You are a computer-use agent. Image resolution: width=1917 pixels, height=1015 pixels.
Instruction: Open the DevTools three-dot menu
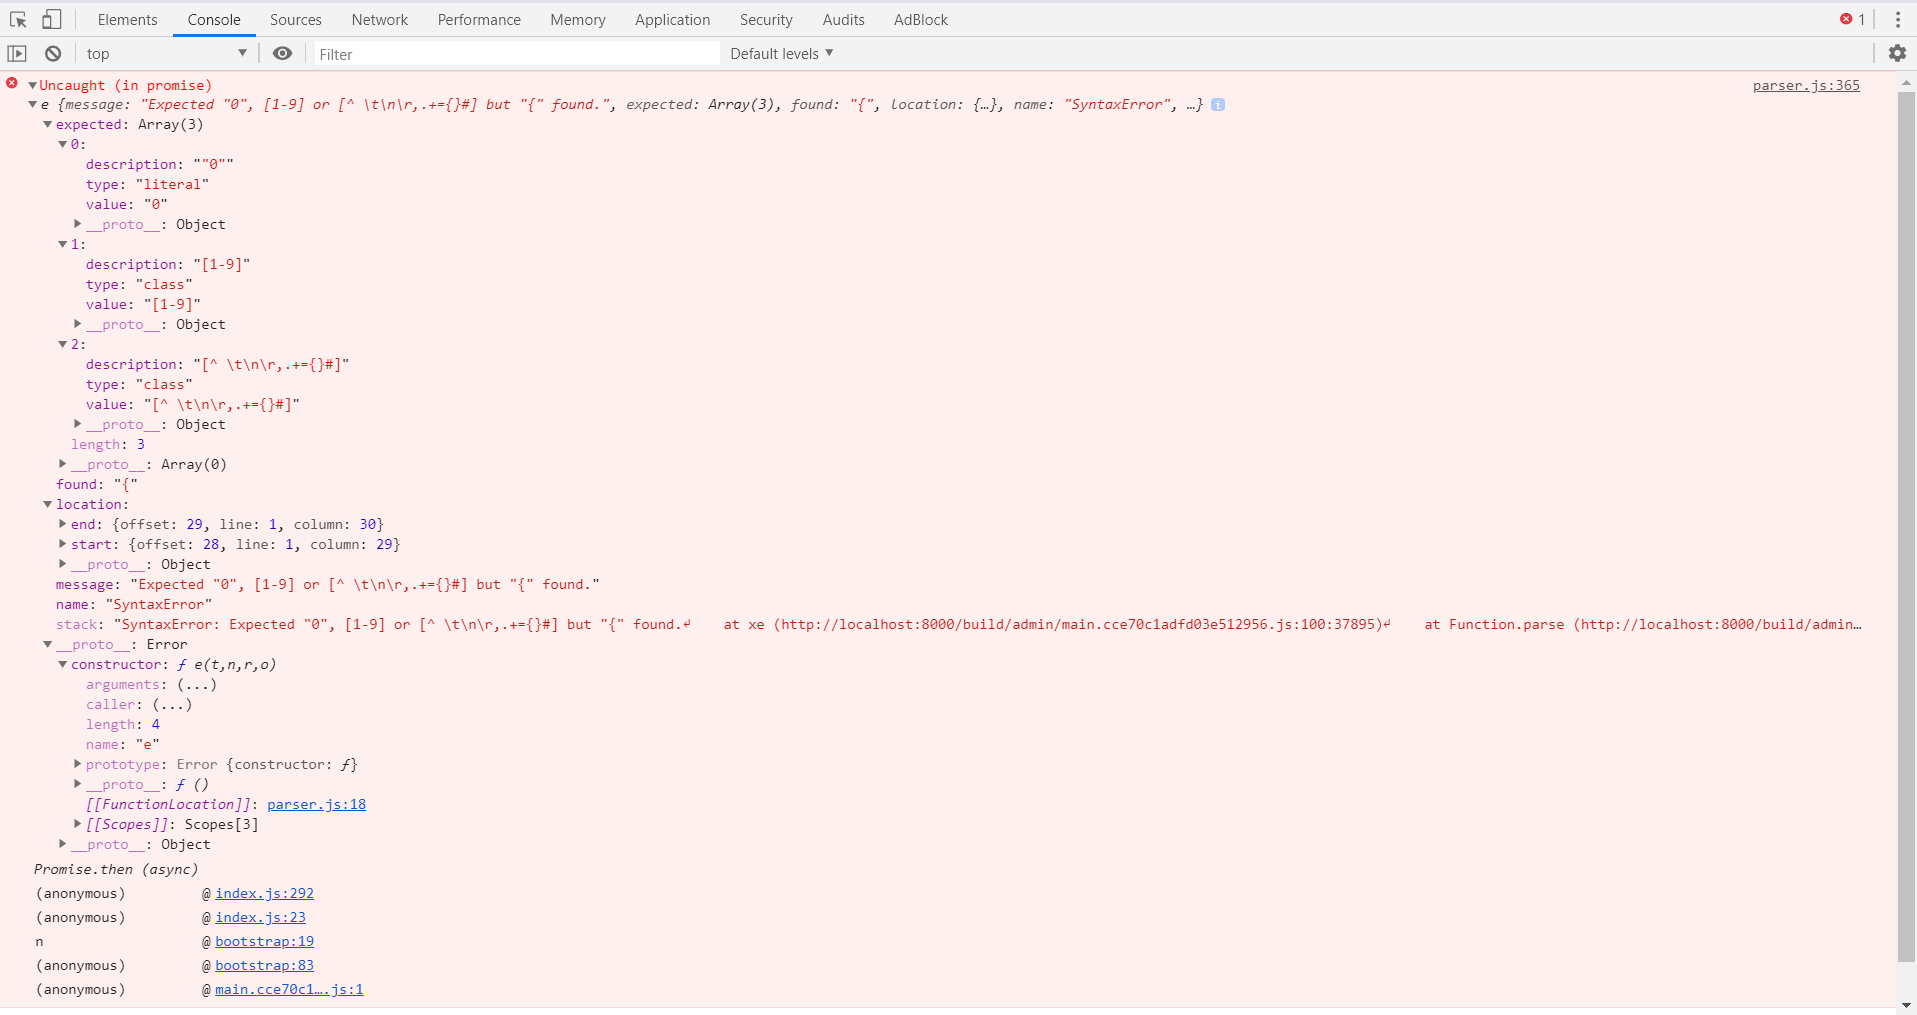[1897, 19]
